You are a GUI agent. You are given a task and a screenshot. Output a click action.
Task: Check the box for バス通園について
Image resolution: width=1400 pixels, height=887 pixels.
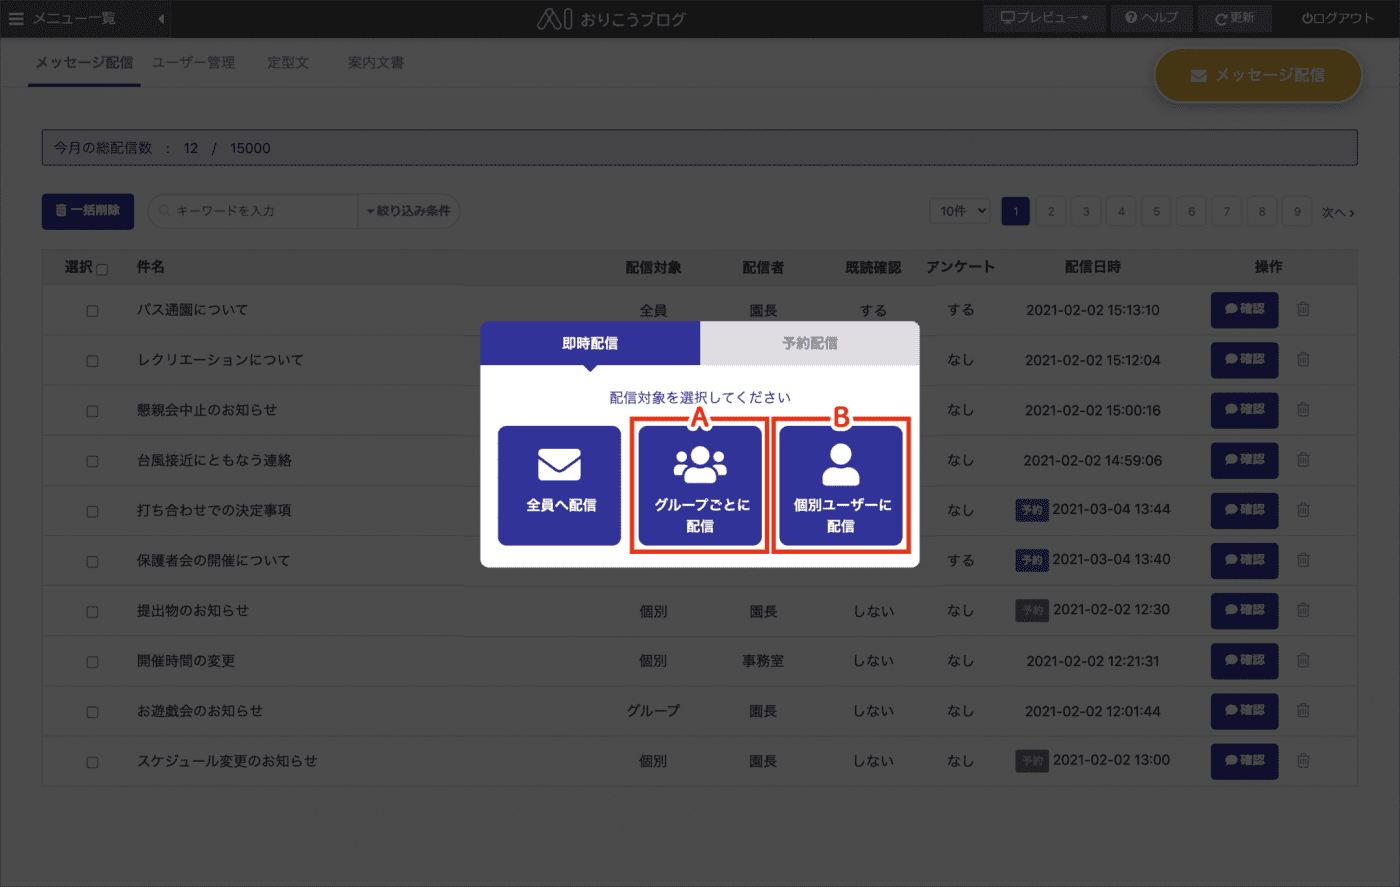92,311
